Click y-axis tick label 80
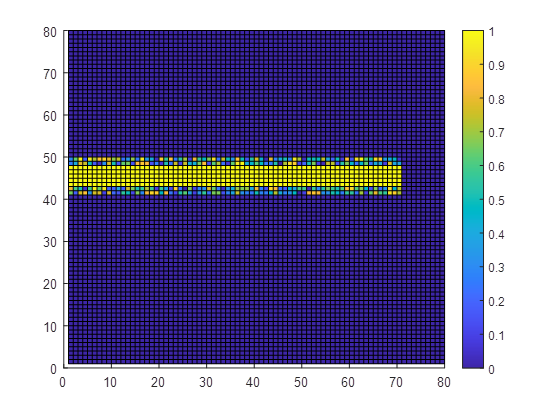 tap(50, 32)
